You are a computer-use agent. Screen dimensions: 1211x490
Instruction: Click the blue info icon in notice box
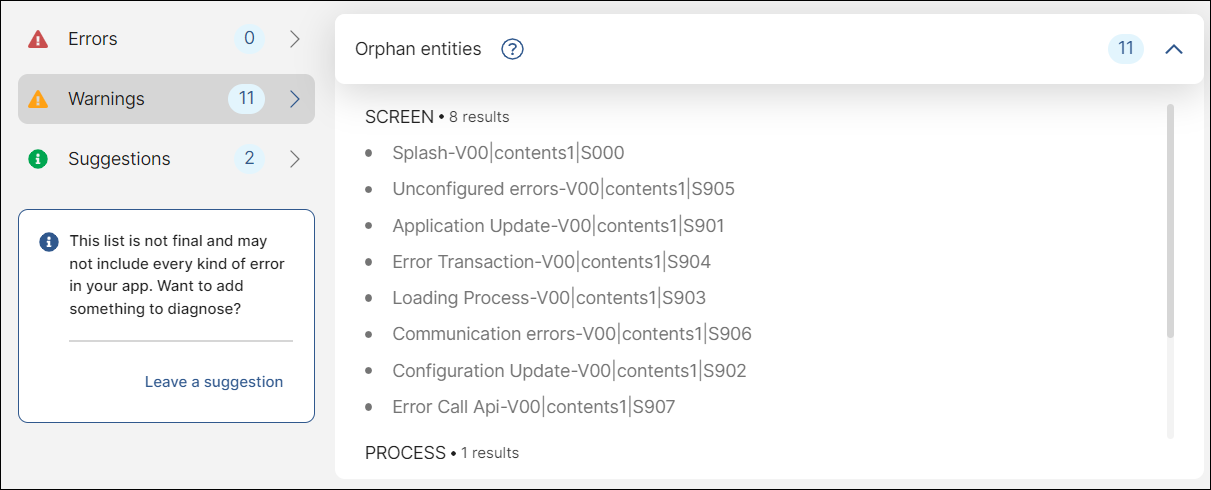pos(48,242)
